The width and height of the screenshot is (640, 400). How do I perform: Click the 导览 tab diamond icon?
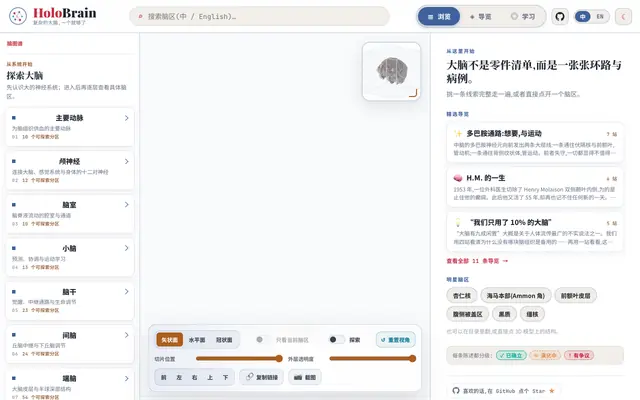[472, 17]
